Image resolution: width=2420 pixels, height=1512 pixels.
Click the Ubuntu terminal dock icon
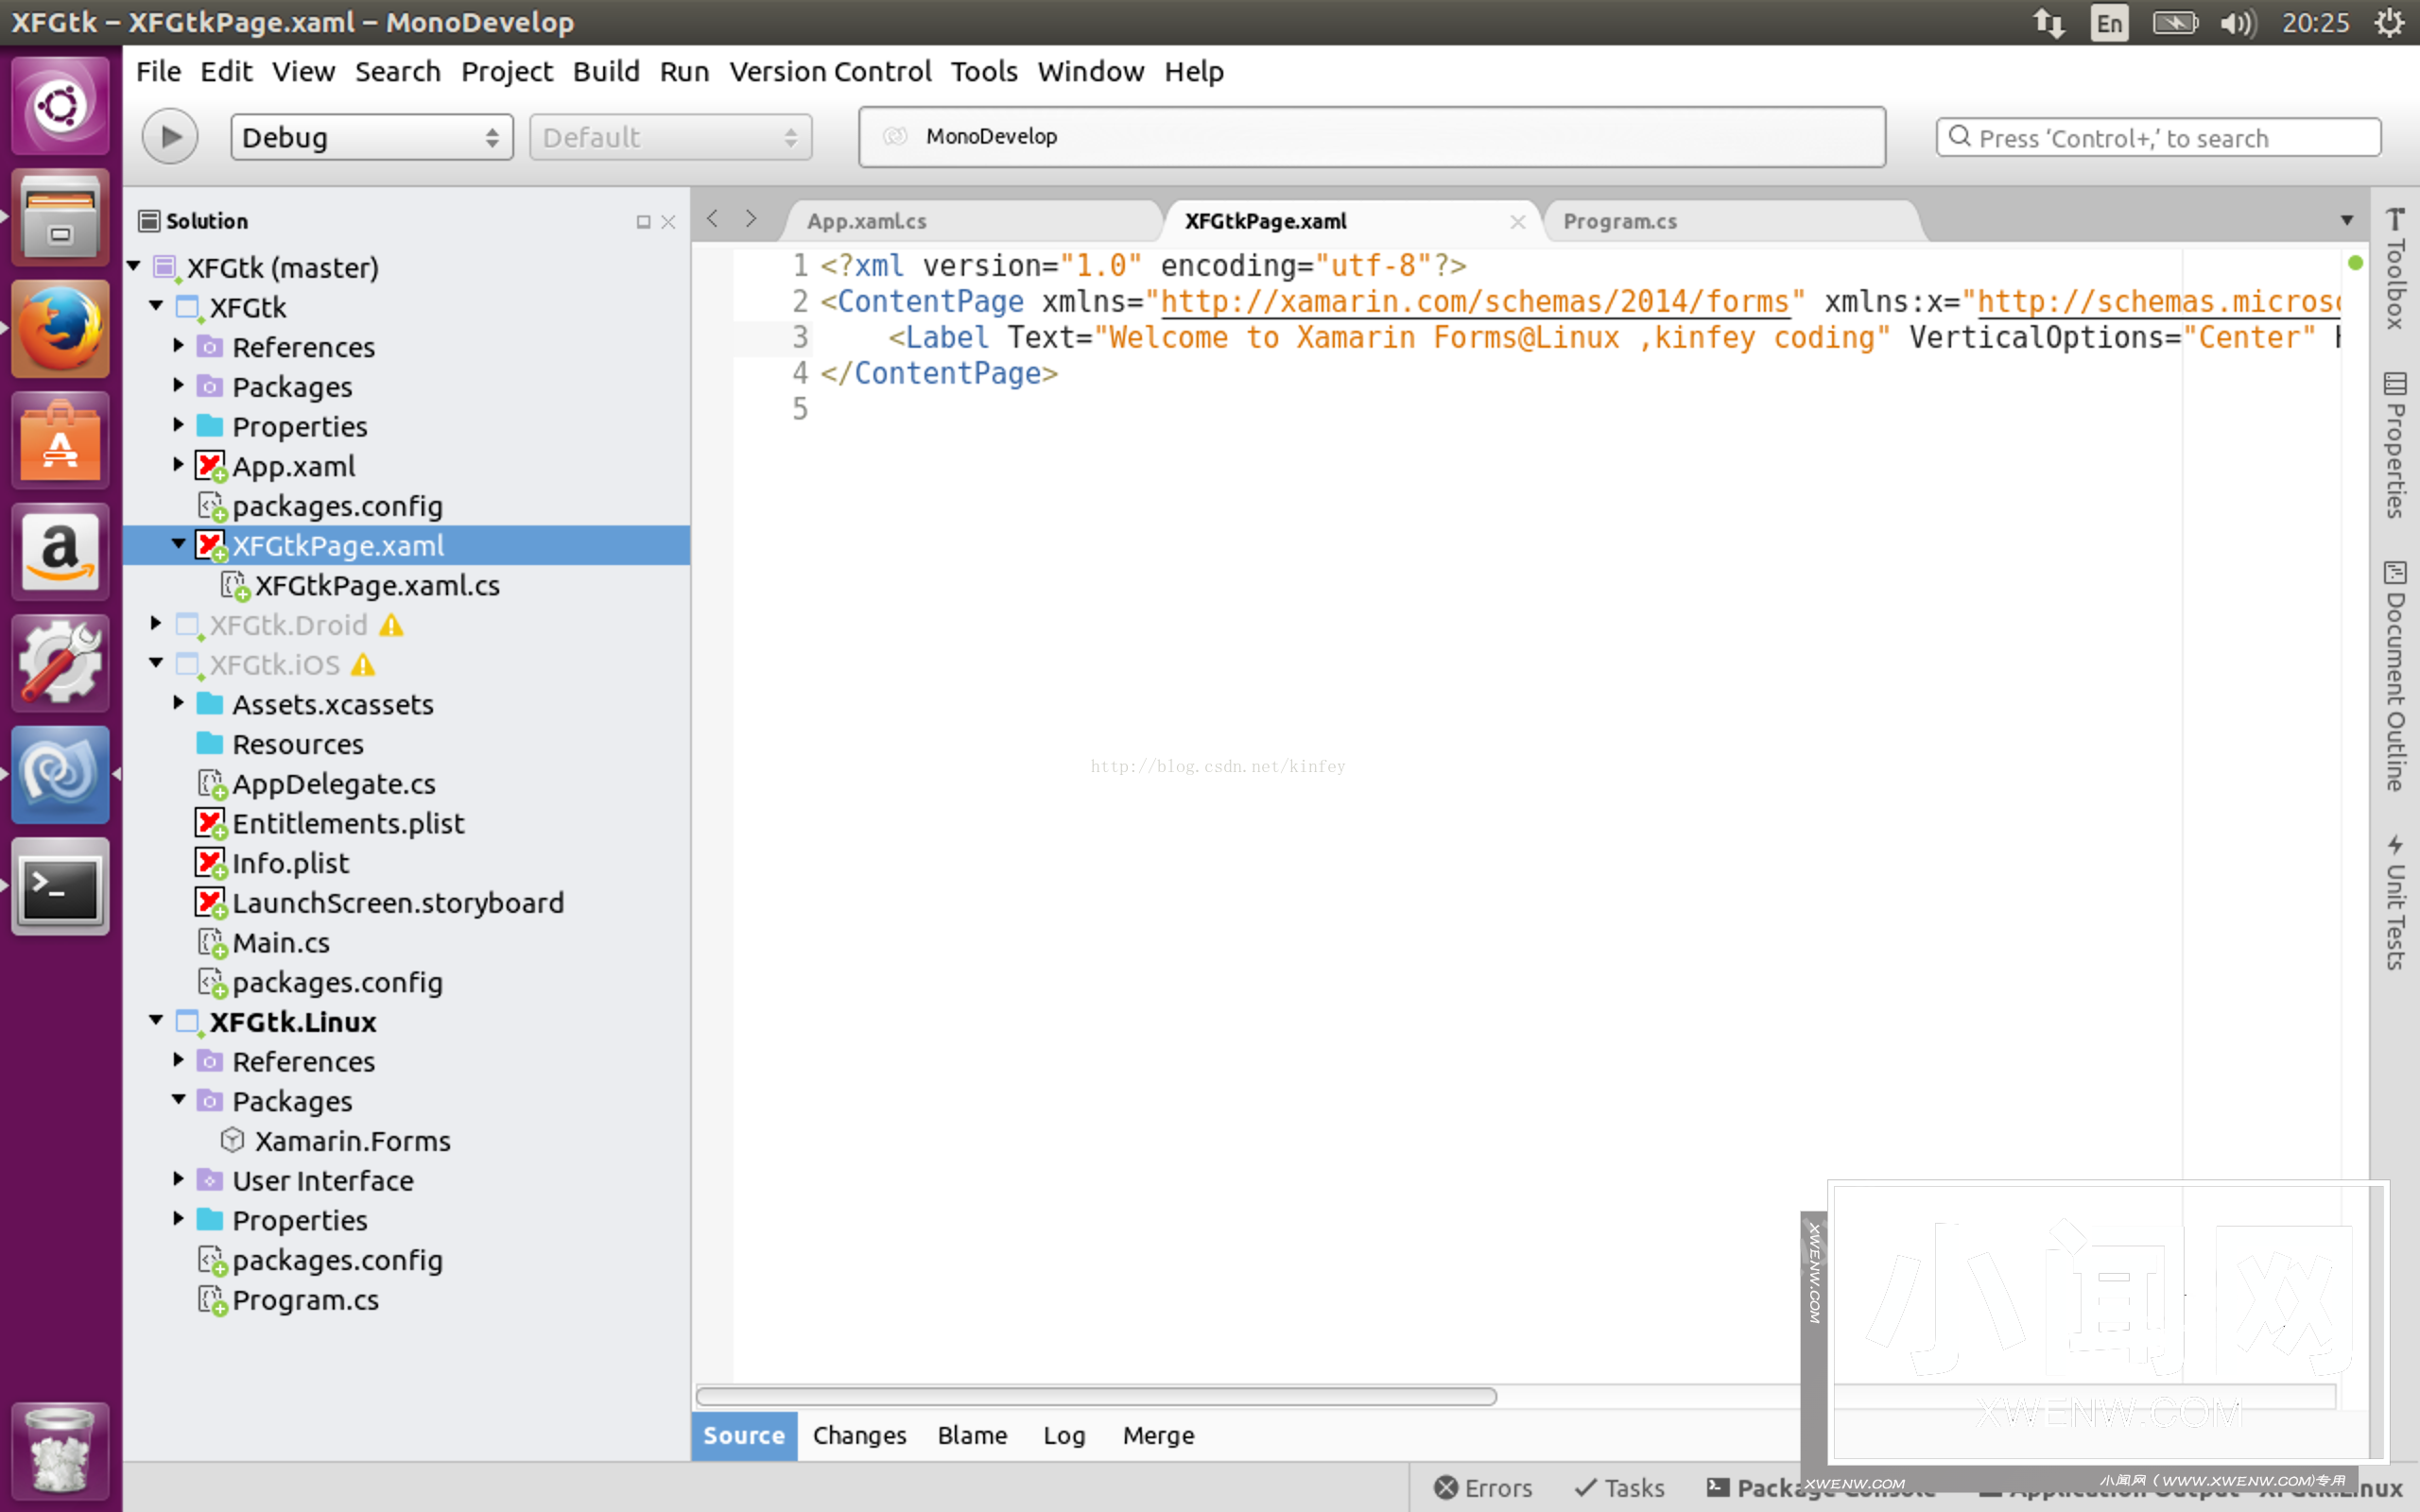tap(61, 888)
